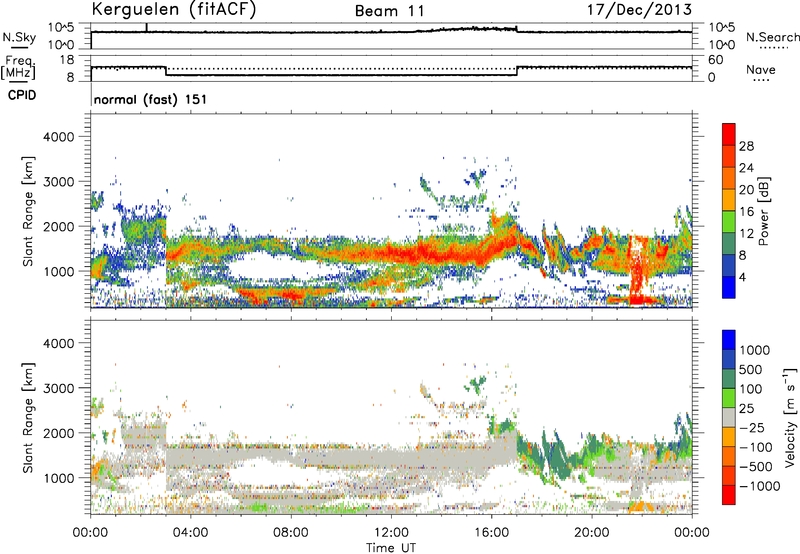Viewport: 800px width, 554px height.
Task: Click the velocity colorbar value 1000
Action: [755, 350]
